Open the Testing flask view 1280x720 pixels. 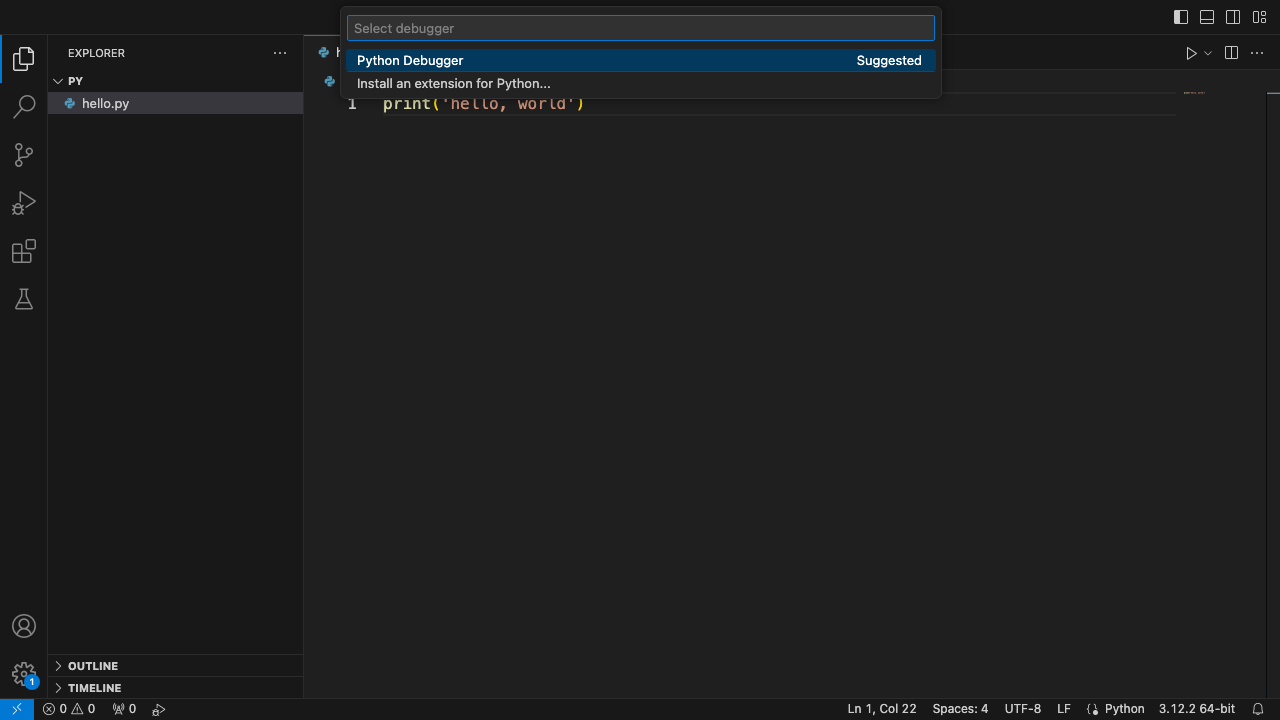coord(24,299)
